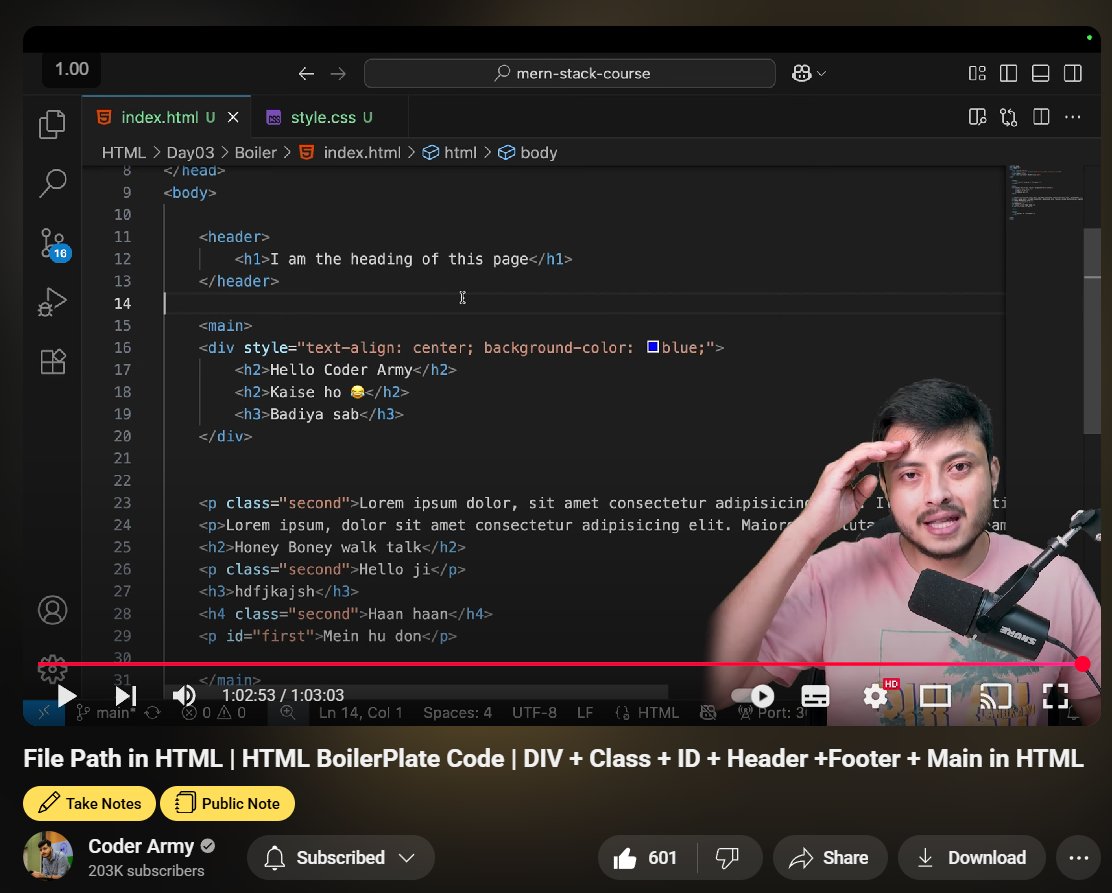Switch to theater mode
This screenshot has height=893, width=1112.
935,696
